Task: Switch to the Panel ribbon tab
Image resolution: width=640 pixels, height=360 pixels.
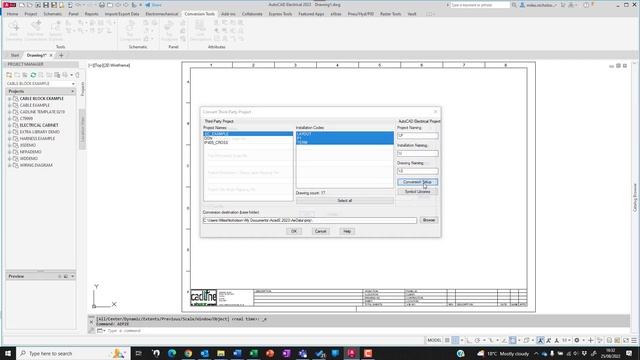Action: (73, 14)
